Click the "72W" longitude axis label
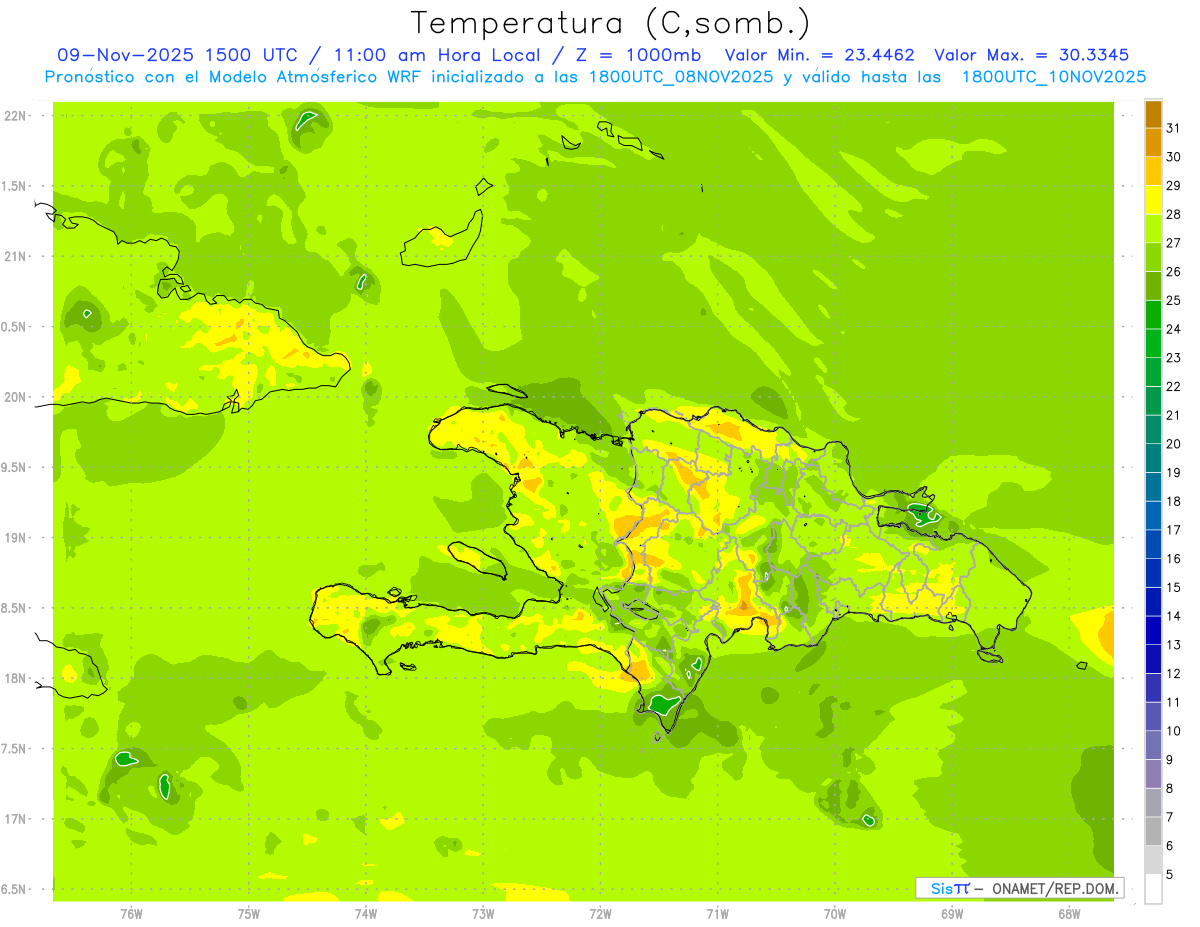1200x927 pixels. 600,913
